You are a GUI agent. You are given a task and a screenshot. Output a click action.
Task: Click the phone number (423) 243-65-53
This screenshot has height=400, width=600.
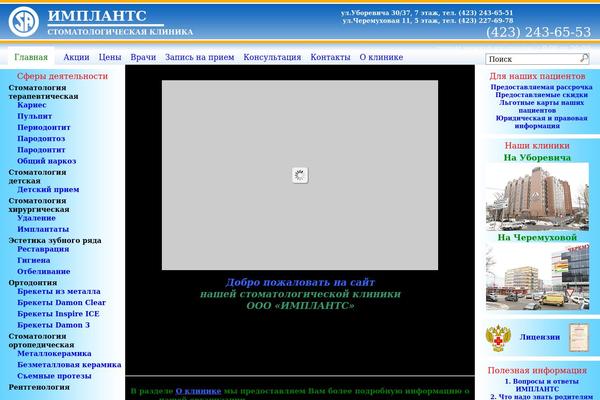tap(538, 32)
